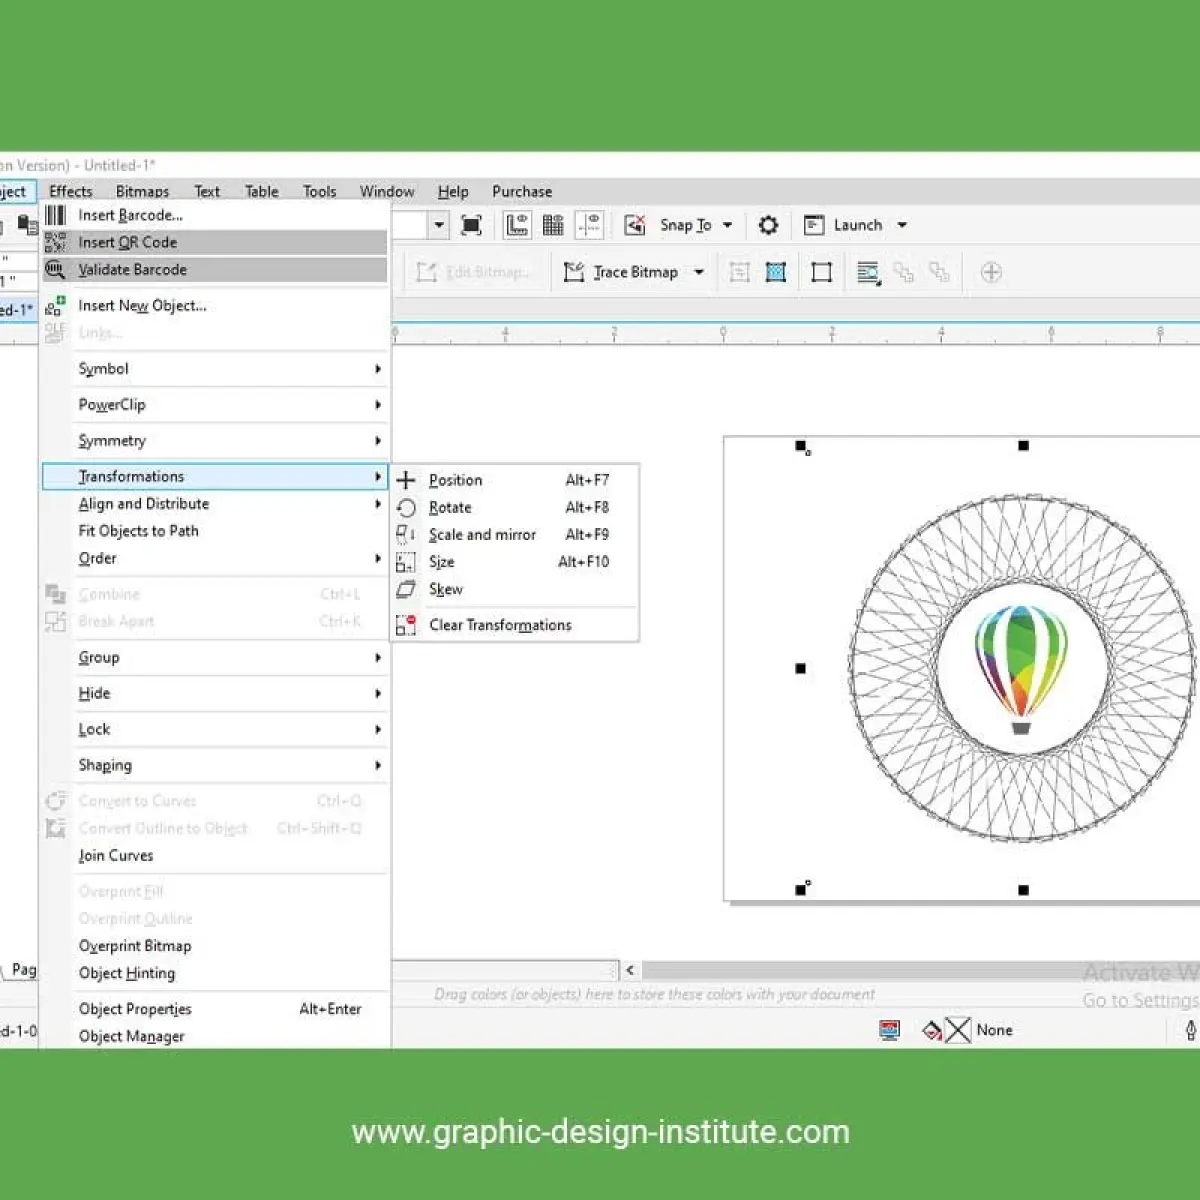Open the Tools menu
This screenshot has width=1200, height=1200.
click(x=320, y=191)
